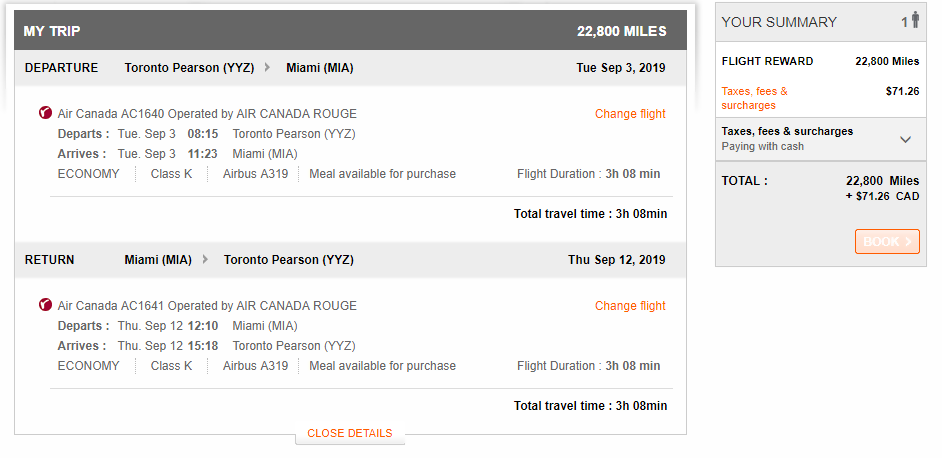Expand the Taxes, fees & surcharges chevron
942x458 pixels.
[906, 139]
